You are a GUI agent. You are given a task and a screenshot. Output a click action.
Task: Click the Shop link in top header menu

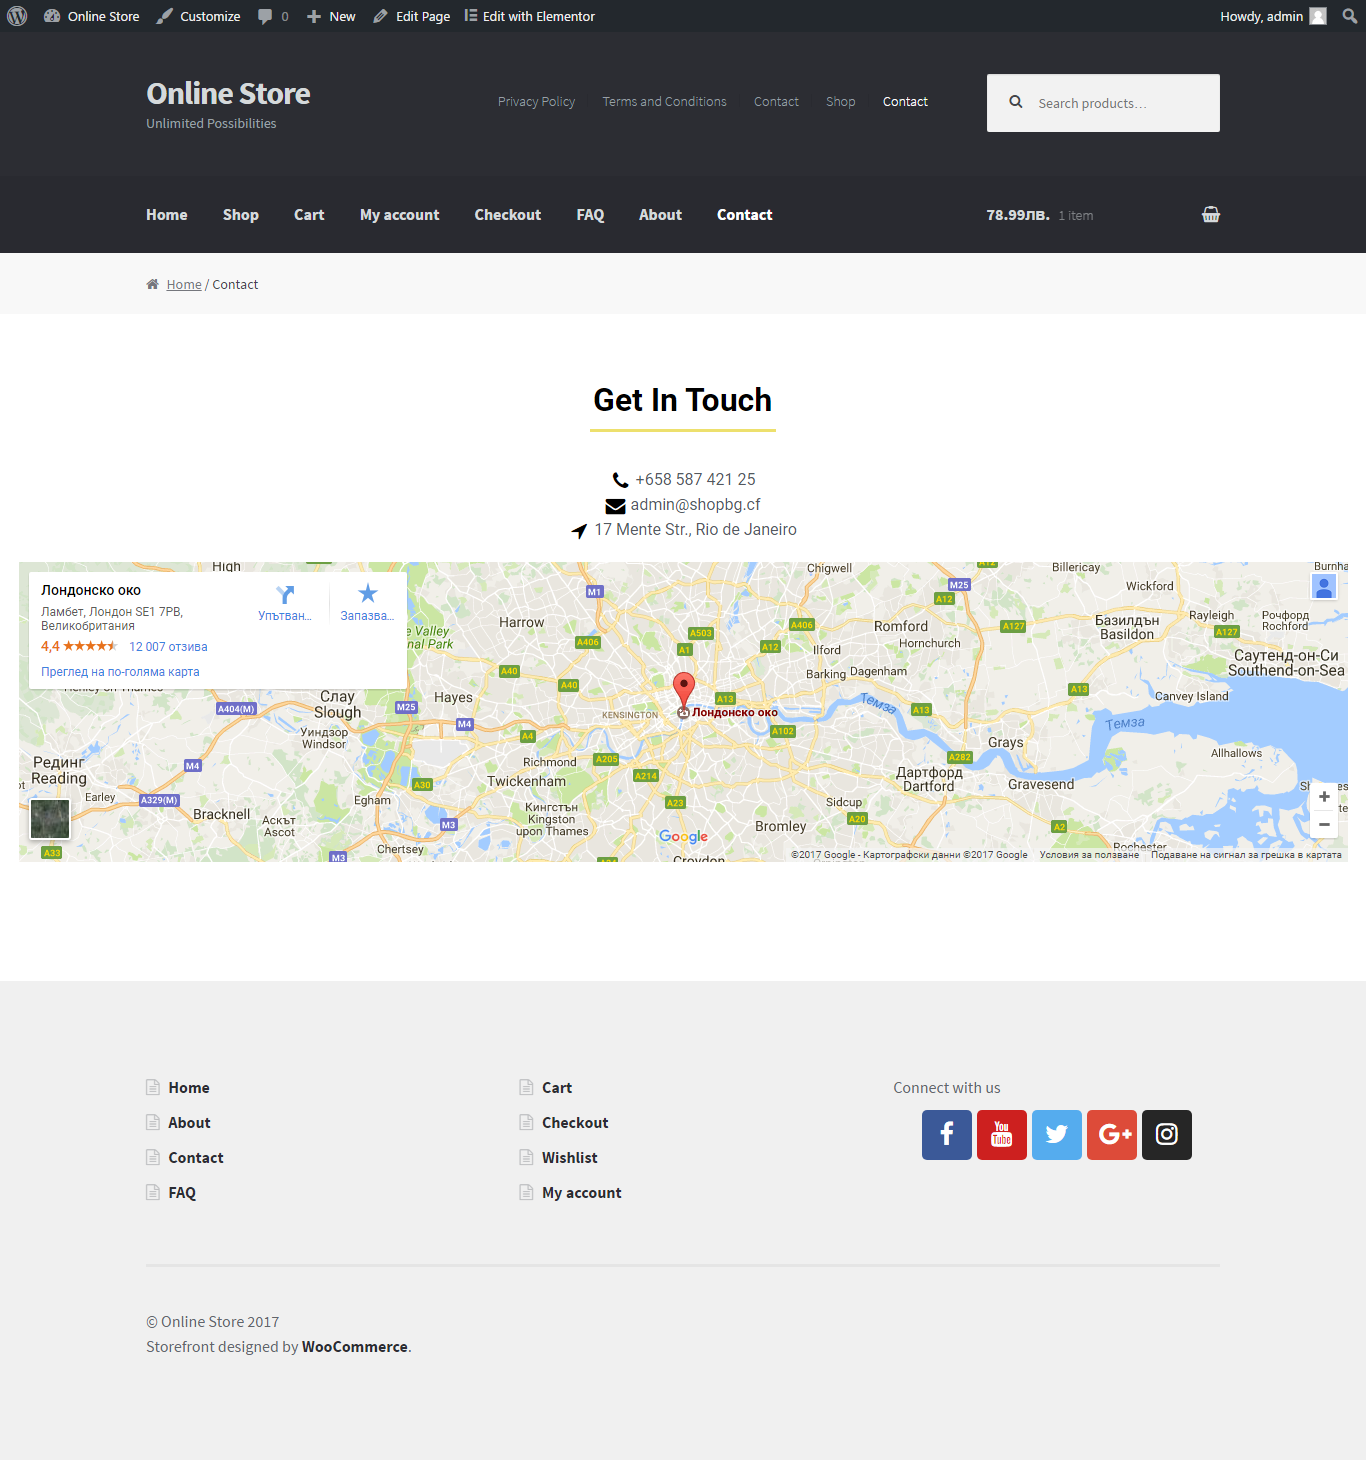(840, 102)
